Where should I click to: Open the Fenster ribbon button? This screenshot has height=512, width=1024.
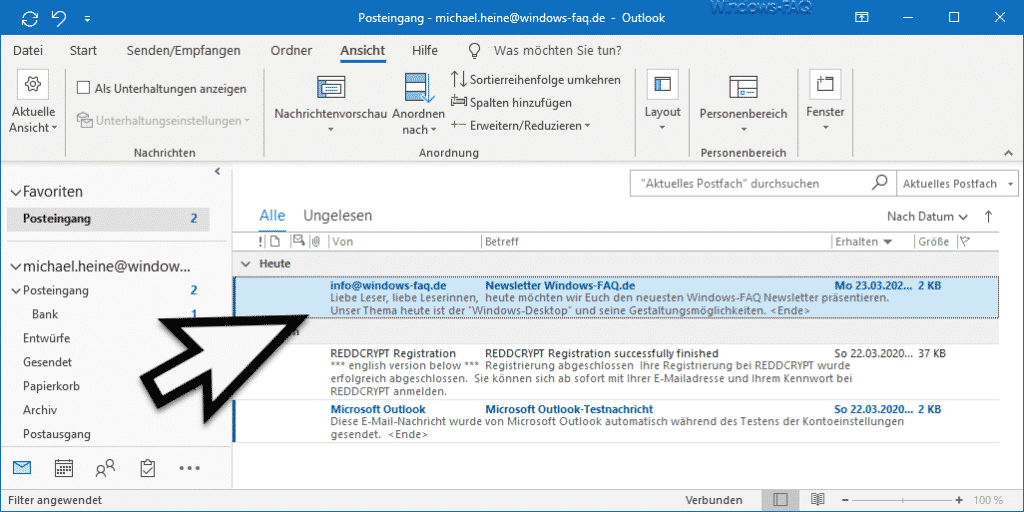(x=825, y=101)
